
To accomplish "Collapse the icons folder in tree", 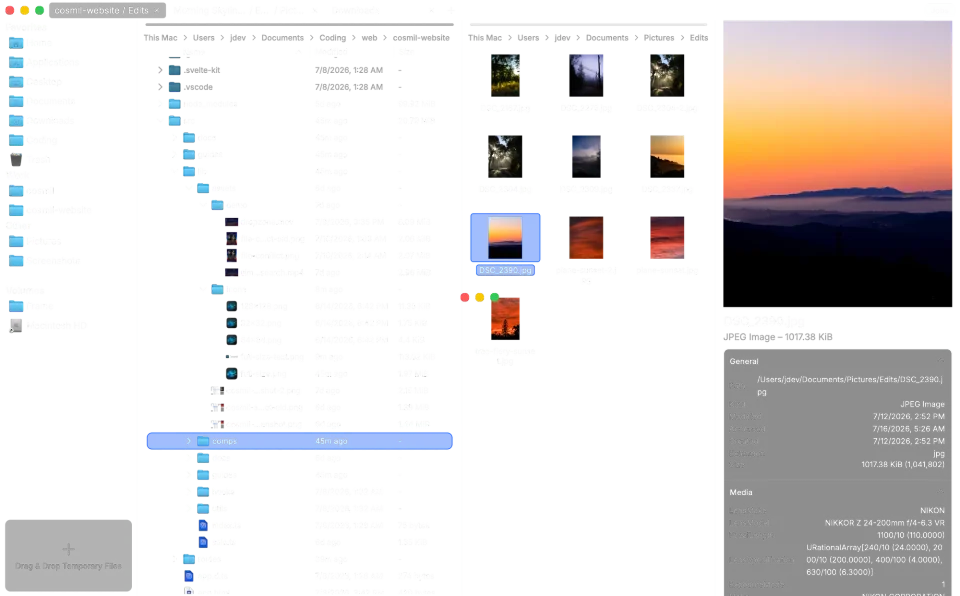I will point(203,289).
